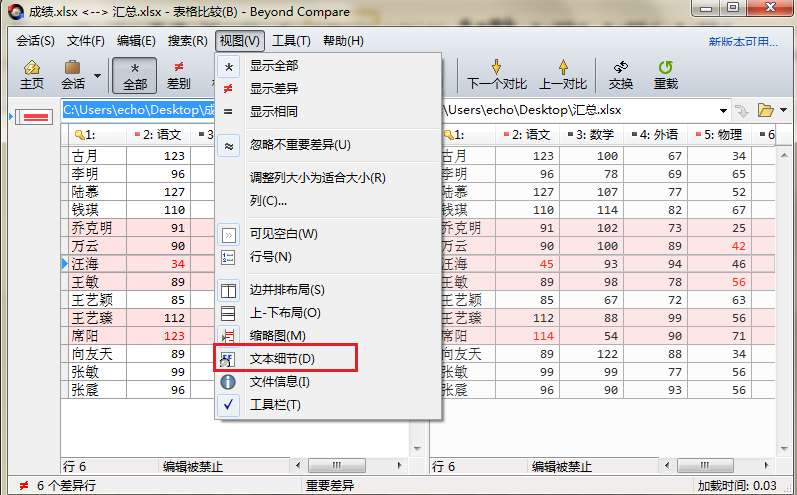This screenshot has width=797, height=495.
Task: Choose 调整列大小为适合大小(R)
Action: pyautogui.click(x=328, y=178)
